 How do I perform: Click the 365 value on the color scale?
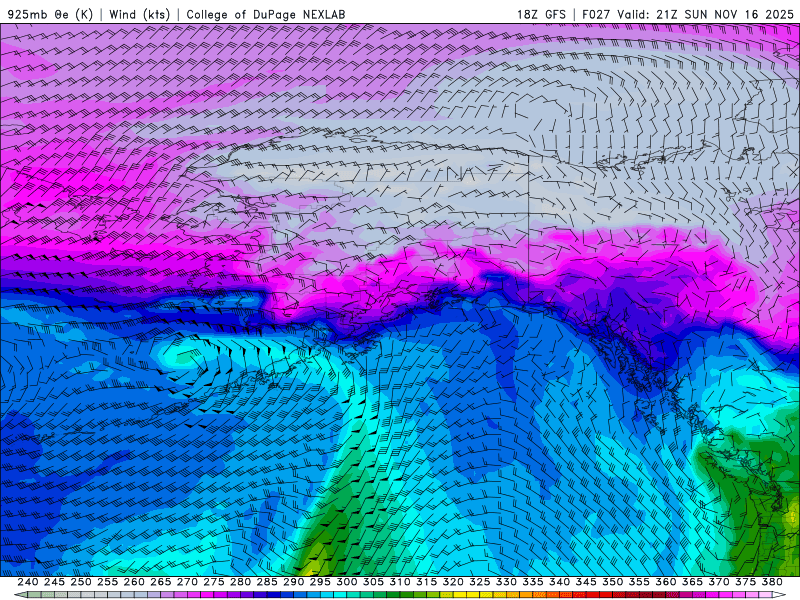coord(692,582)
